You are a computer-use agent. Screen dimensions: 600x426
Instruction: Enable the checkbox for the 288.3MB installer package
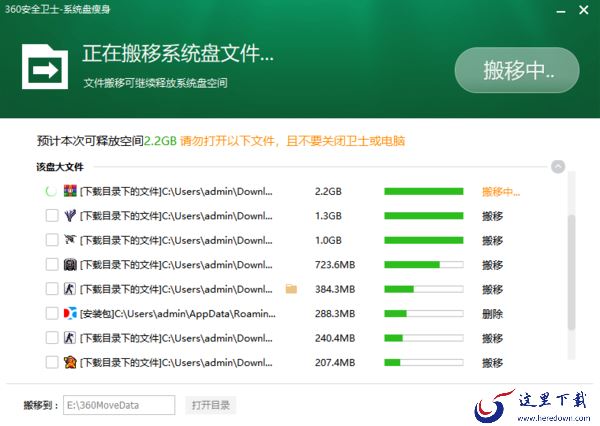(x=52, y=313)
